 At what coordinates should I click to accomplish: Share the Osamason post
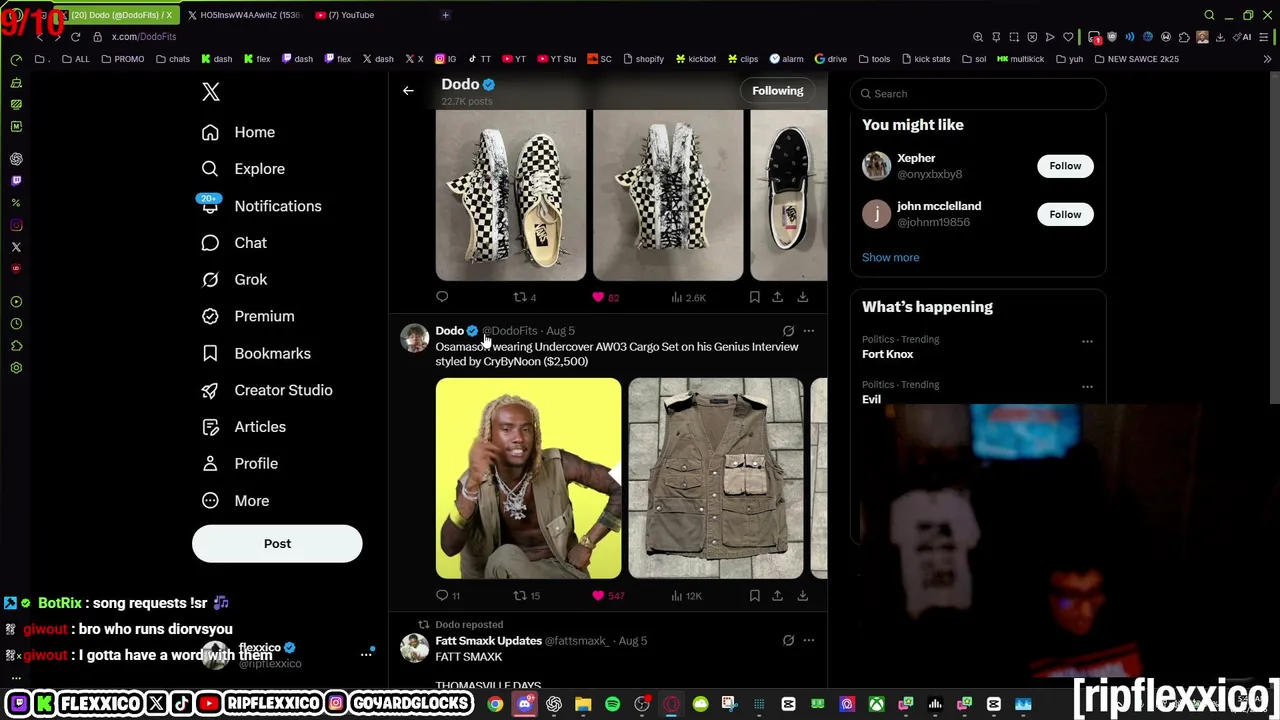[x=777, y=596]
